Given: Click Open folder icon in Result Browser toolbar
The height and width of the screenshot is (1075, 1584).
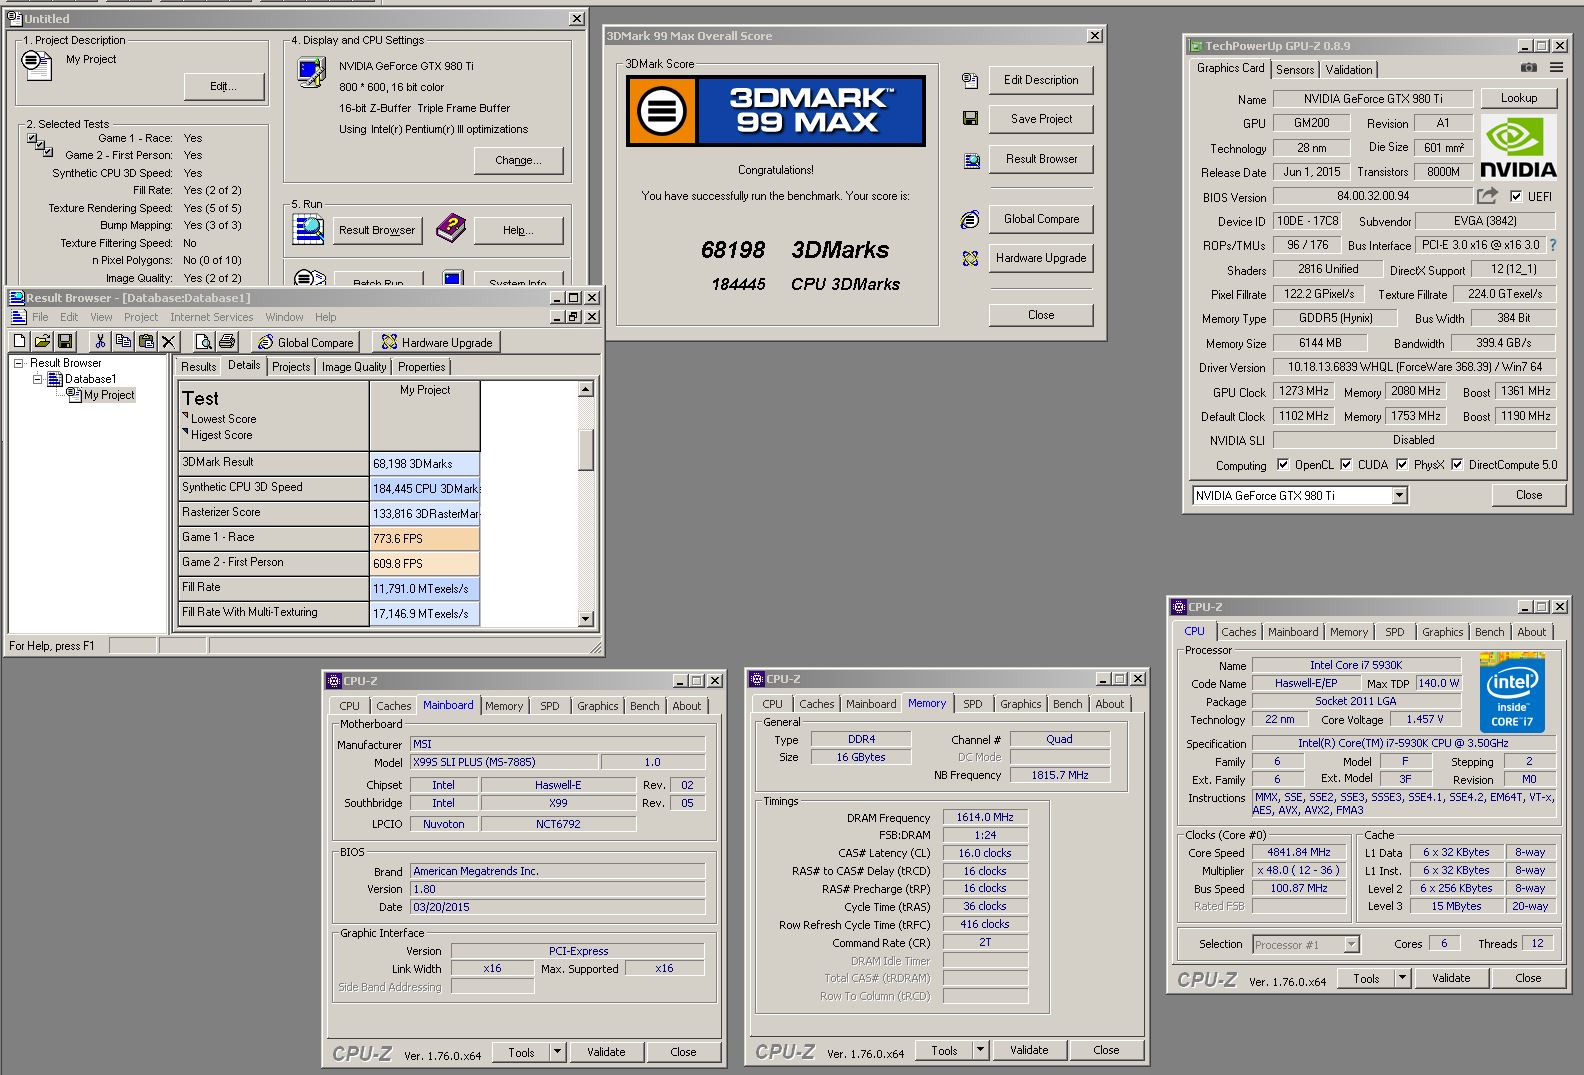Looking at the screenshot, I should point(42,342).
